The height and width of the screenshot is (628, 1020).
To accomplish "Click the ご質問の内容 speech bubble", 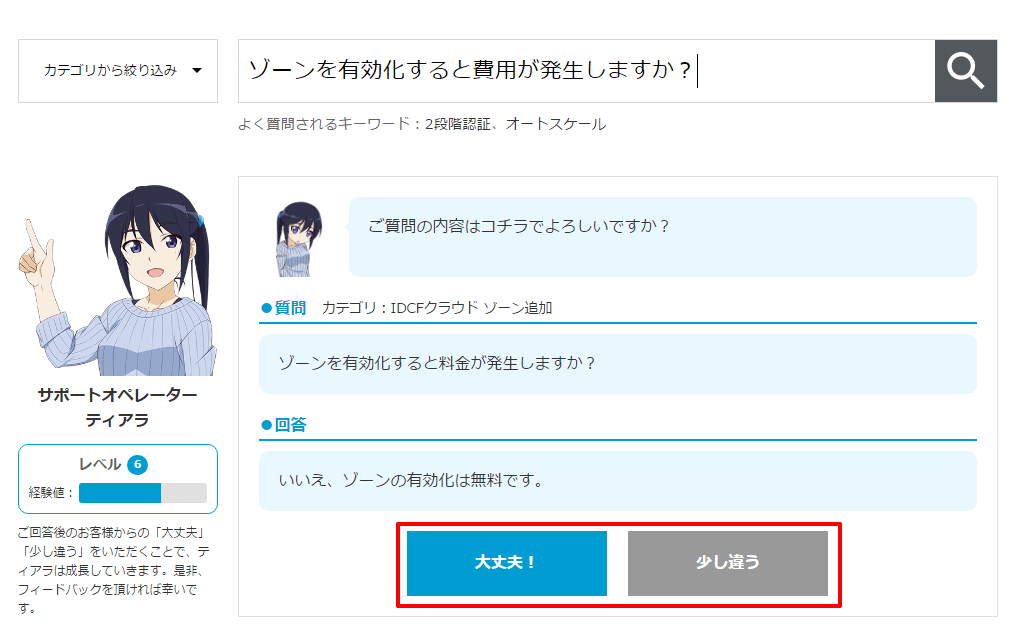I will [662, 236].
